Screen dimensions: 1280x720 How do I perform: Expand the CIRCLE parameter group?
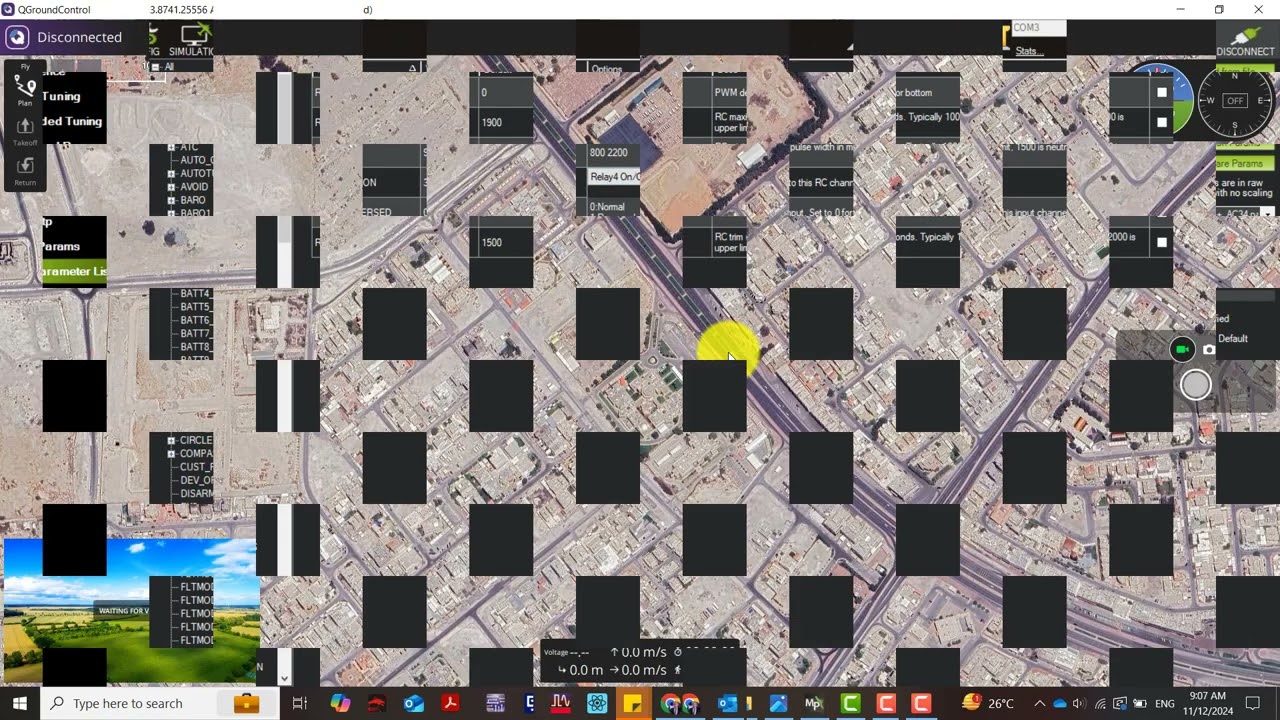pyautogui.click(x=172, y=440)
